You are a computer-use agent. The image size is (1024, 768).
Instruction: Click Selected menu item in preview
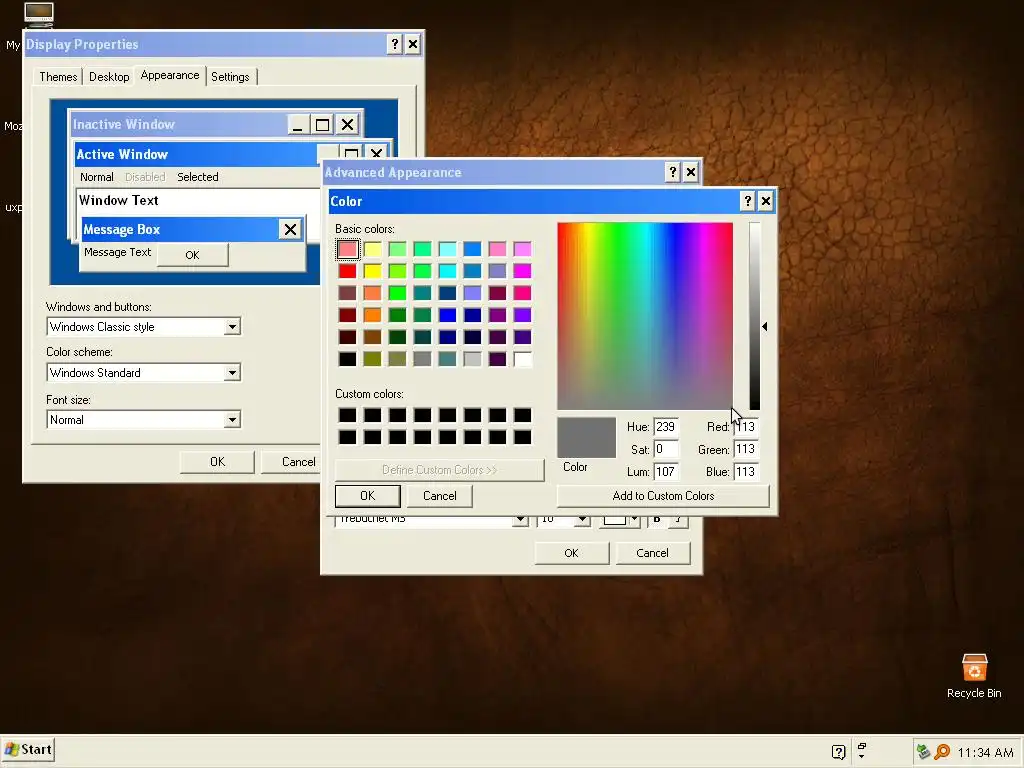coord(198,177)
